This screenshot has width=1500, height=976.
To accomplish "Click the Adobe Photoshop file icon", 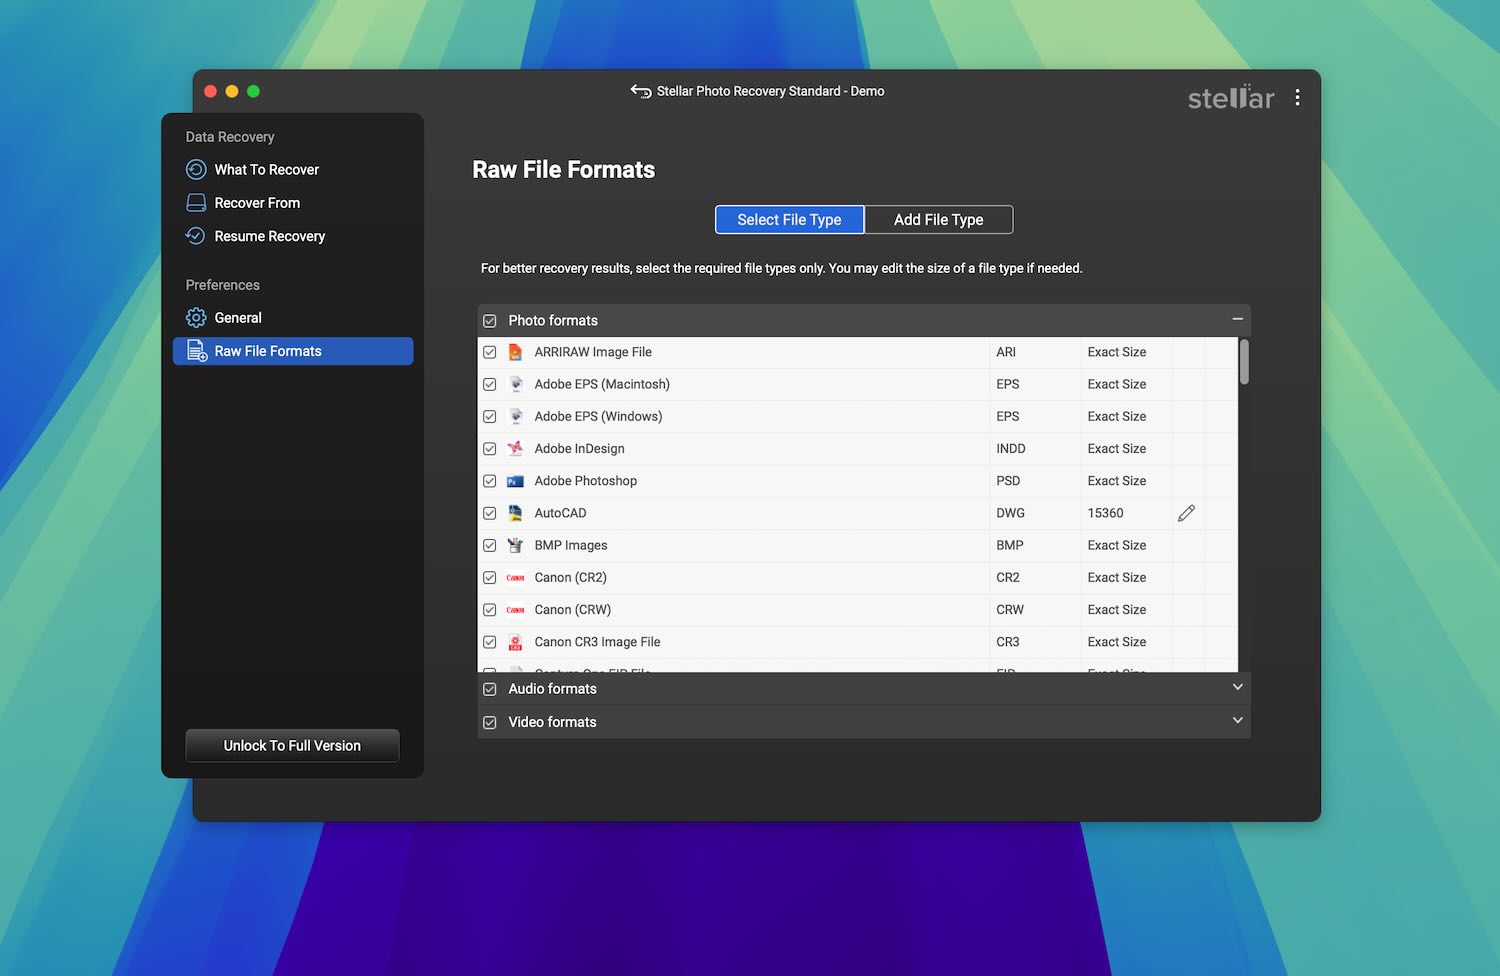I will coord(515,481).
